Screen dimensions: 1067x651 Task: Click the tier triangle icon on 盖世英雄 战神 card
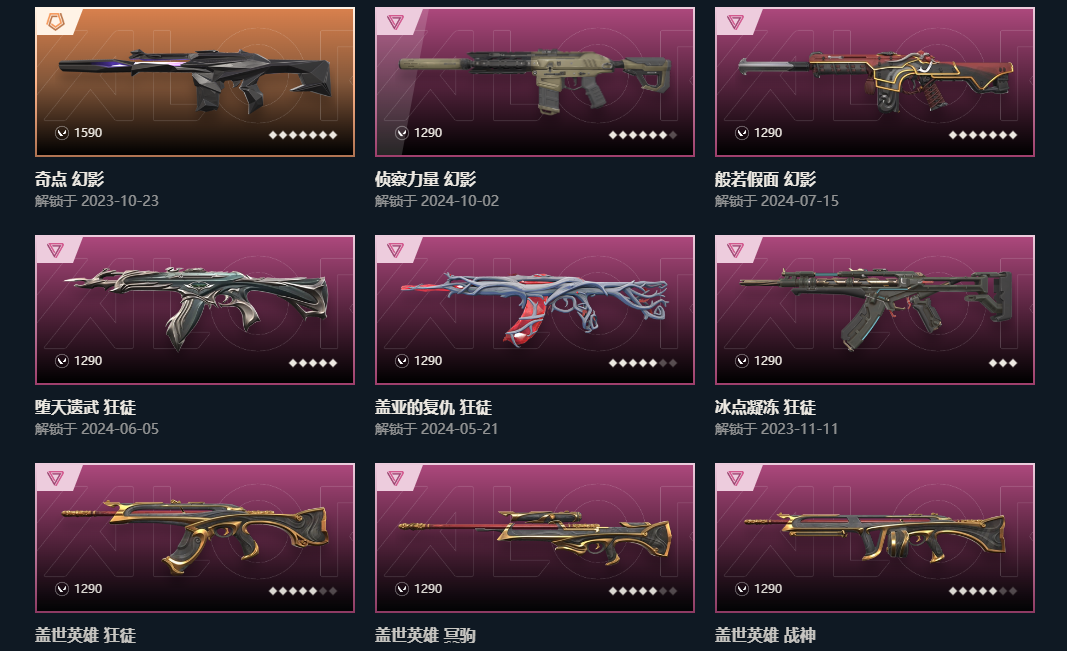tap(735, 478)
